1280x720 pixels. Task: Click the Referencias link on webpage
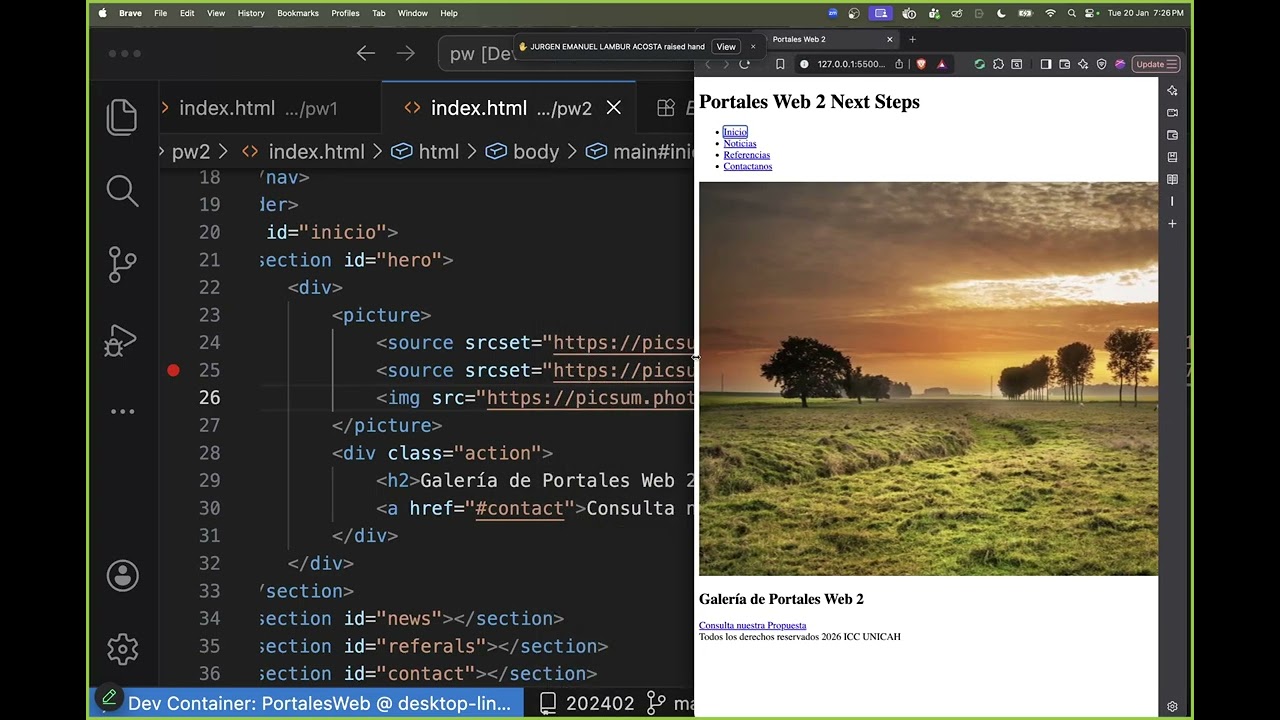747,155
